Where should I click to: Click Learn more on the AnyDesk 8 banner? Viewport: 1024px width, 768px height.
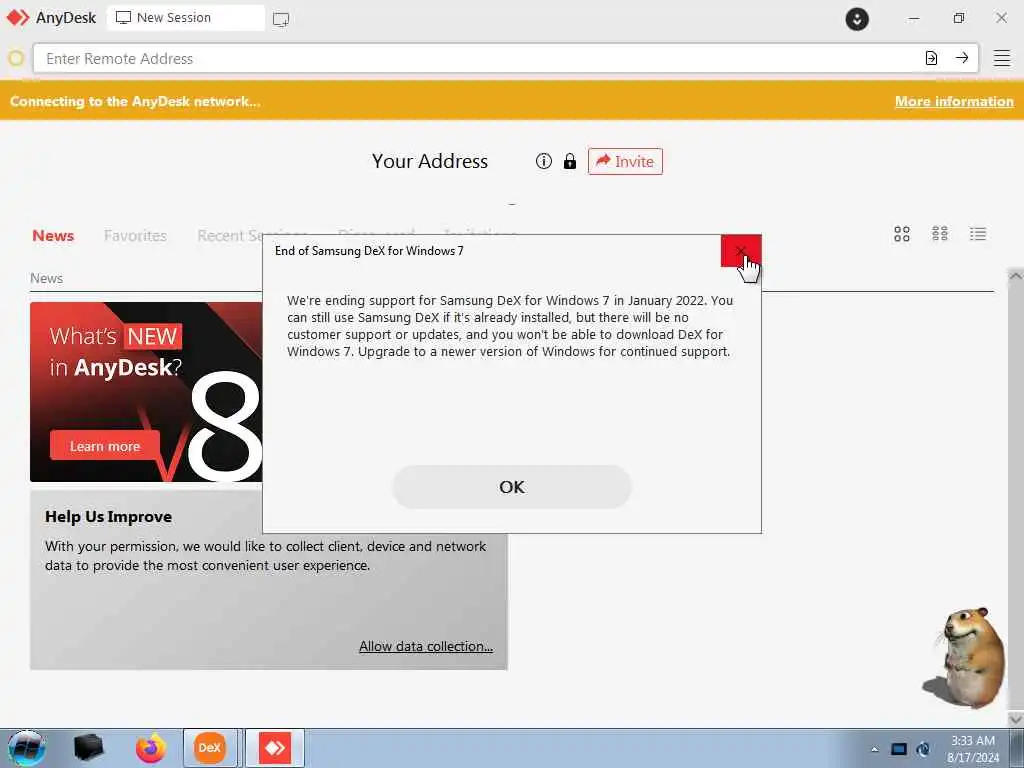coord(104,446)
